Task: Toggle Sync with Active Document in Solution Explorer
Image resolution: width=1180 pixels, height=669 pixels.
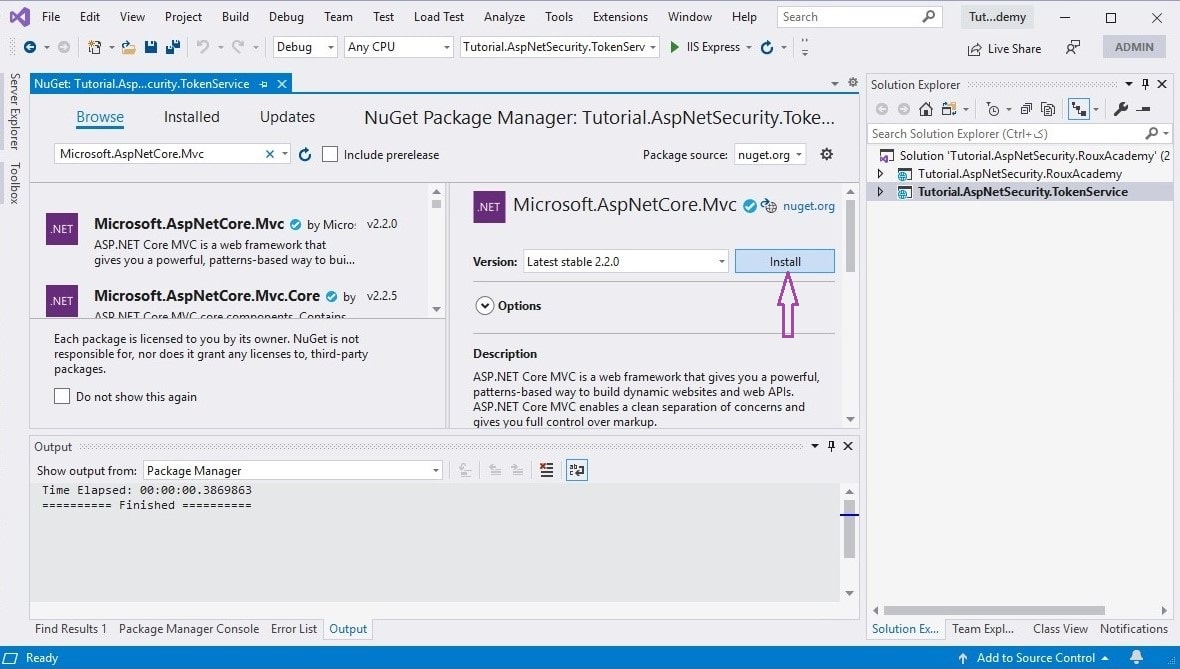Action: [1078, 108]
